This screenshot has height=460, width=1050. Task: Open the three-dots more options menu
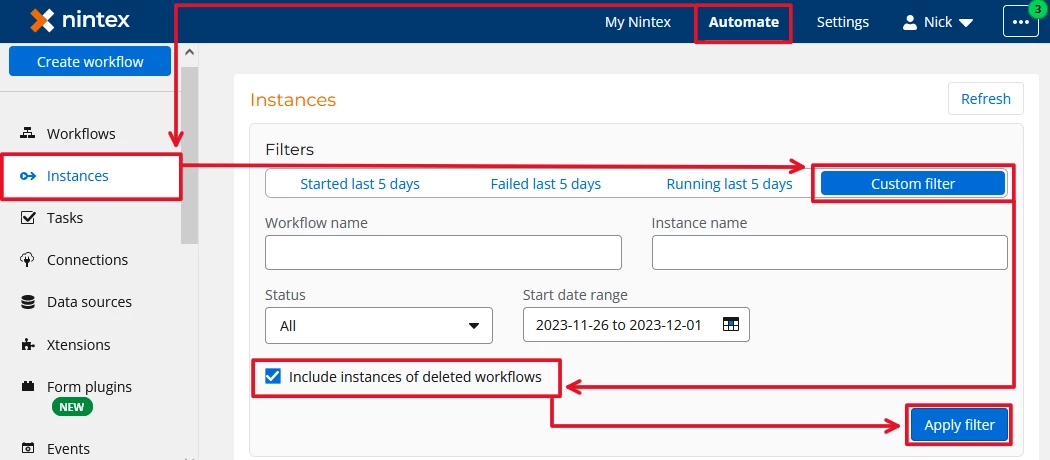coord(1021,22)
